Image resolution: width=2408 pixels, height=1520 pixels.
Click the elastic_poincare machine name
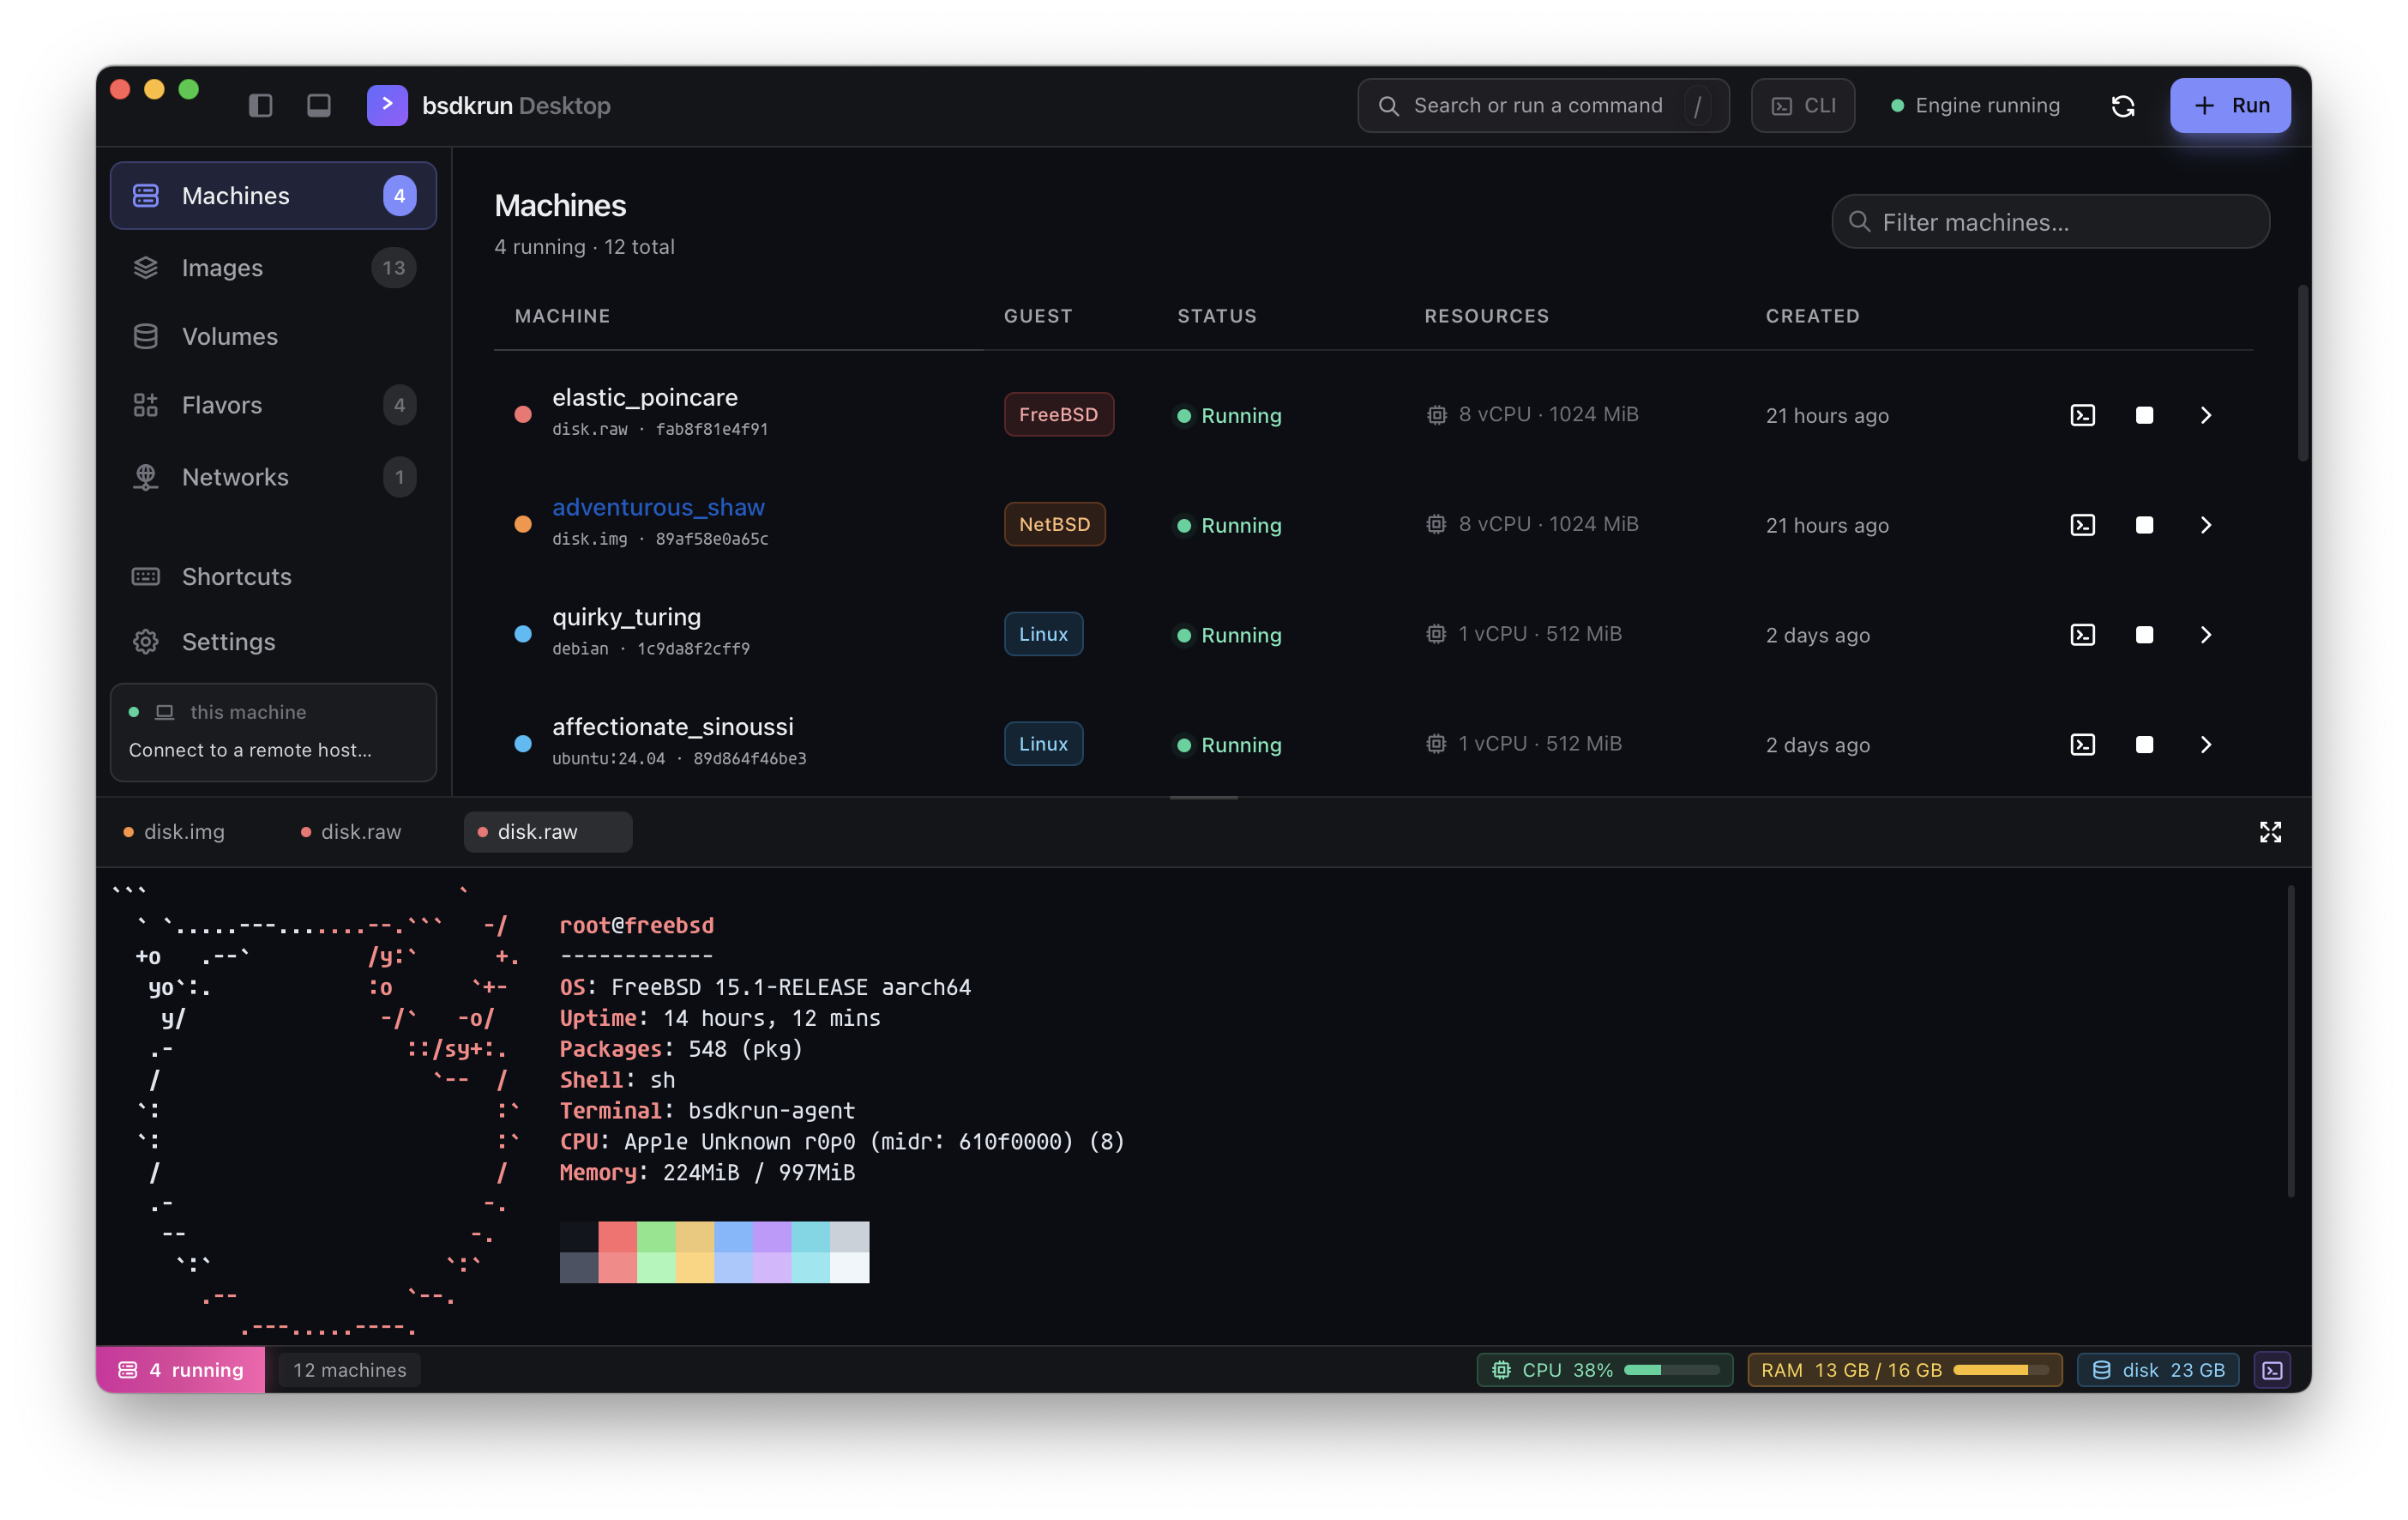645,397
